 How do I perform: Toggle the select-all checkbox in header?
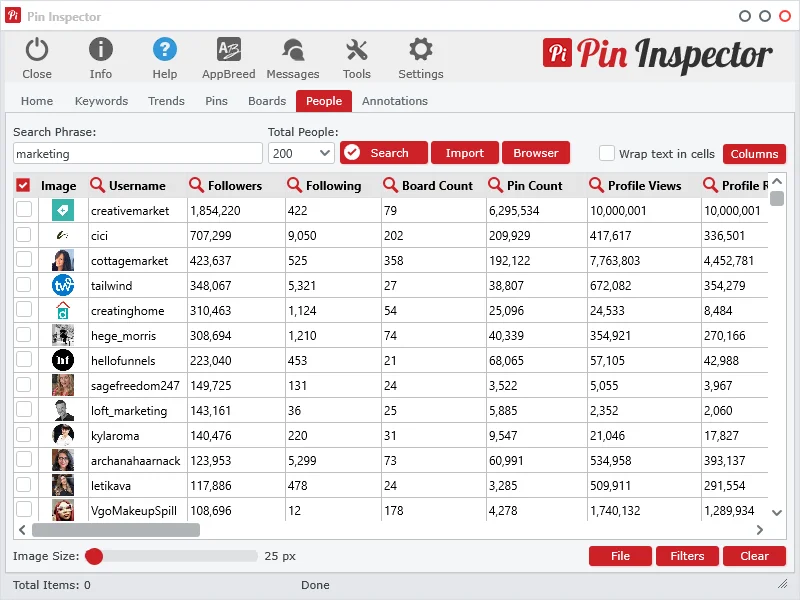(x=23, y=185)
